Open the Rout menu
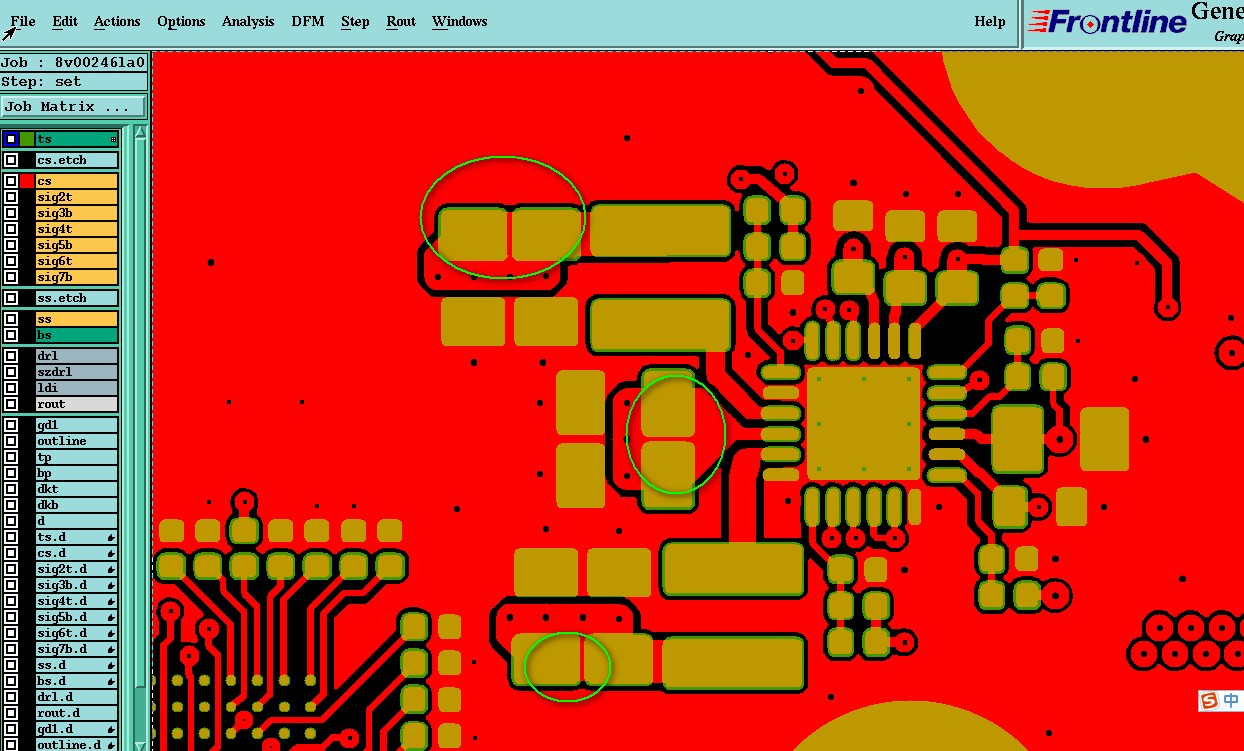Viewport: 1244px width, 751px height. click(401, 21)
